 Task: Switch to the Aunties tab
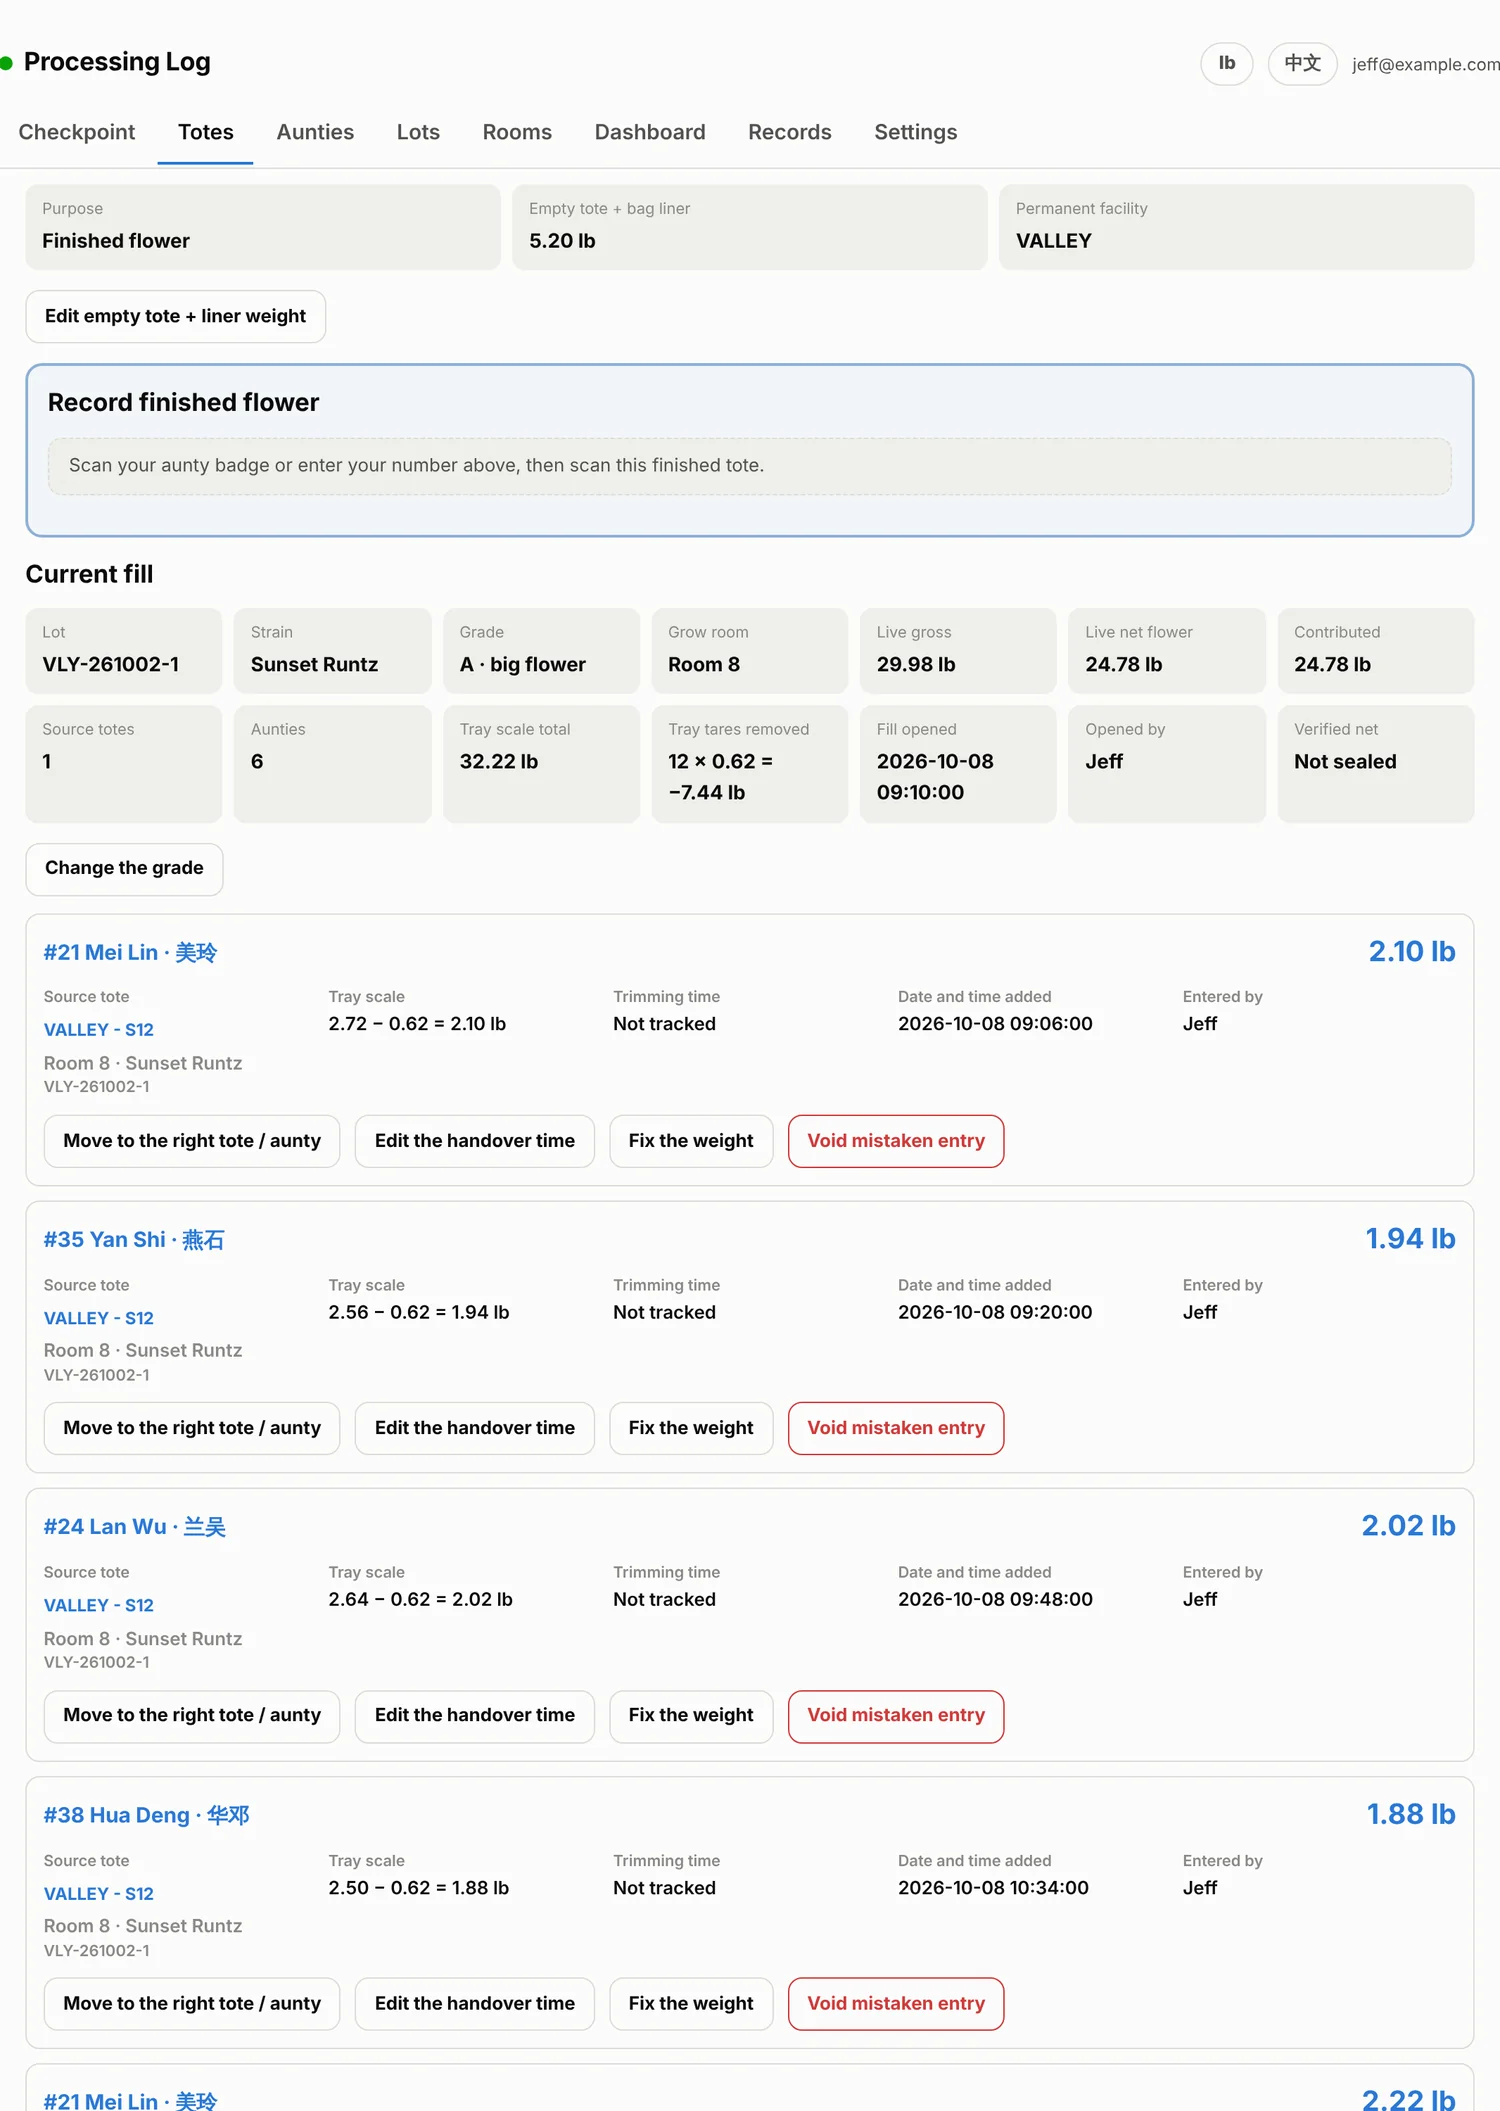click(x=315, y=132)
